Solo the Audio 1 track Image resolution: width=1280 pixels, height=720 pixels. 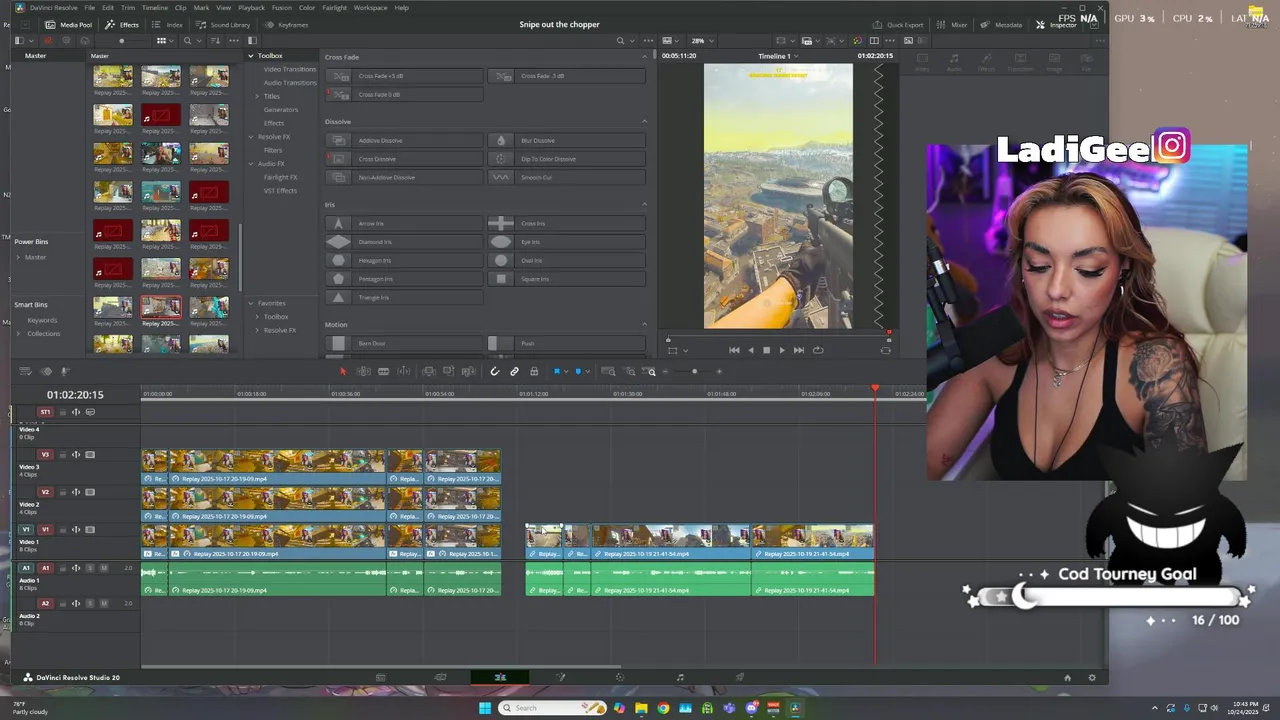tap(90, 568)
